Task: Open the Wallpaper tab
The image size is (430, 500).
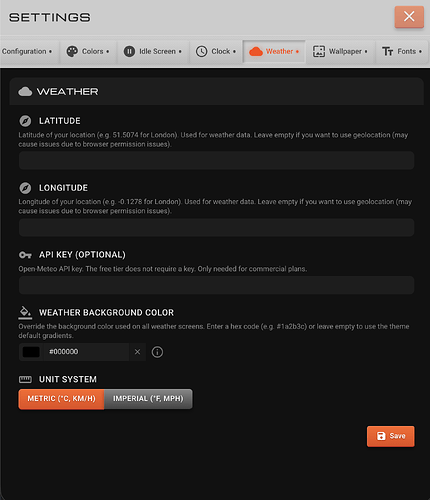Action: pos(340,51)
